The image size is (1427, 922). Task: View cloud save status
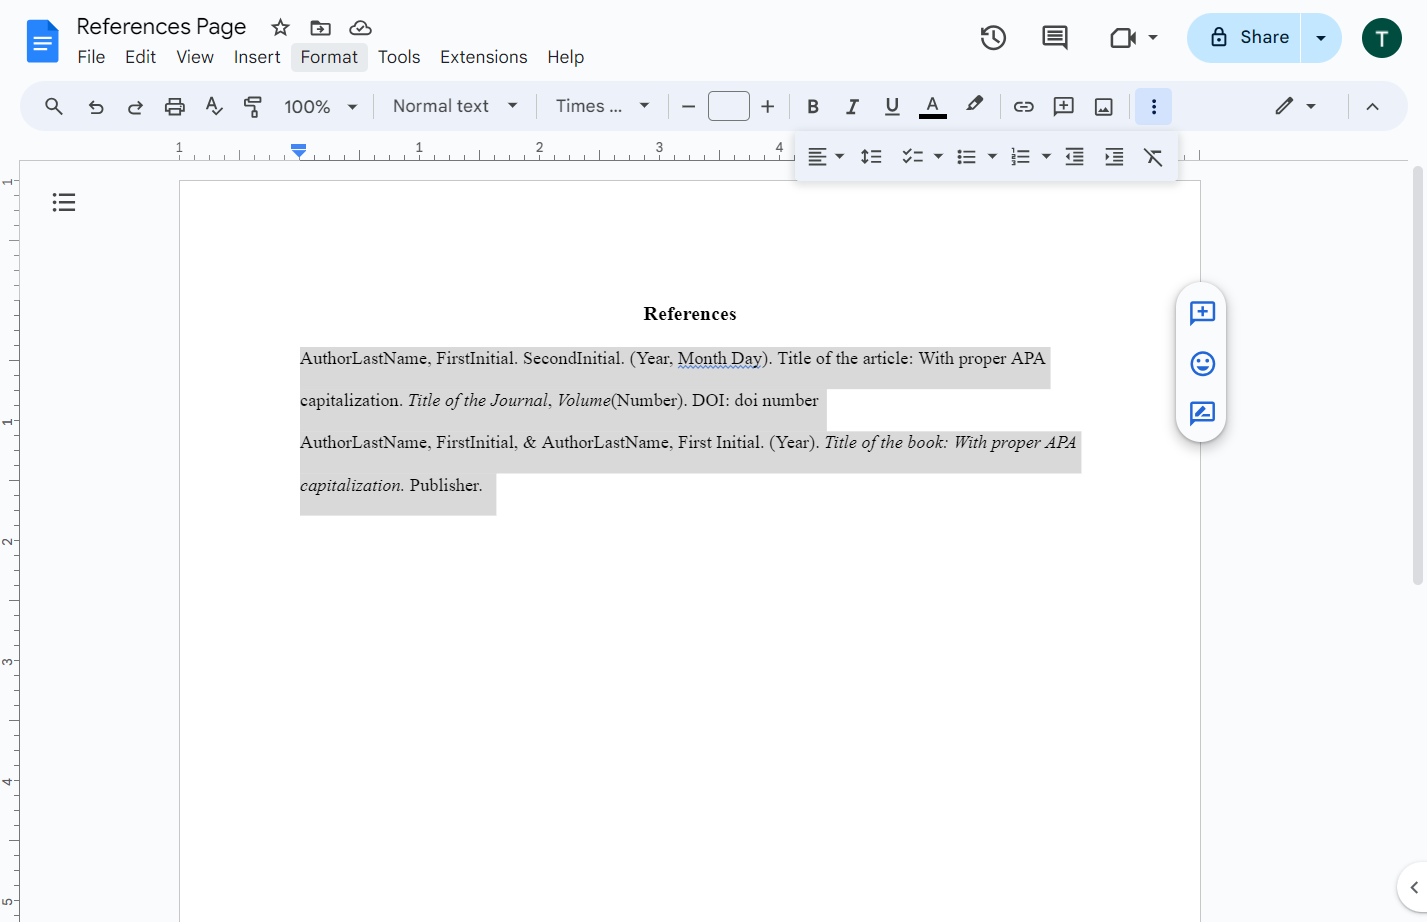point(360,27)
